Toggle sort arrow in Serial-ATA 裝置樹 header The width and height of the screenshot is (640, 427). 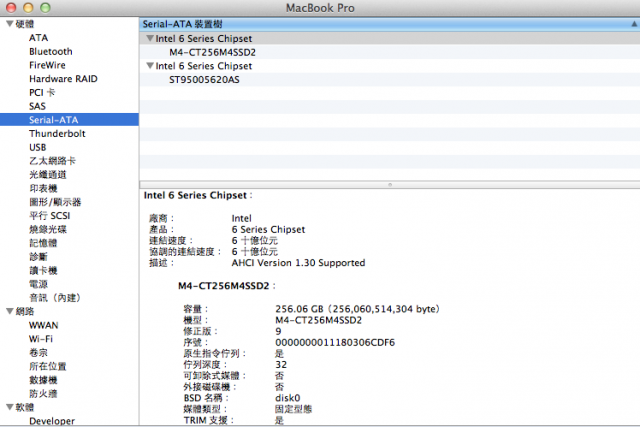point(634,24)
